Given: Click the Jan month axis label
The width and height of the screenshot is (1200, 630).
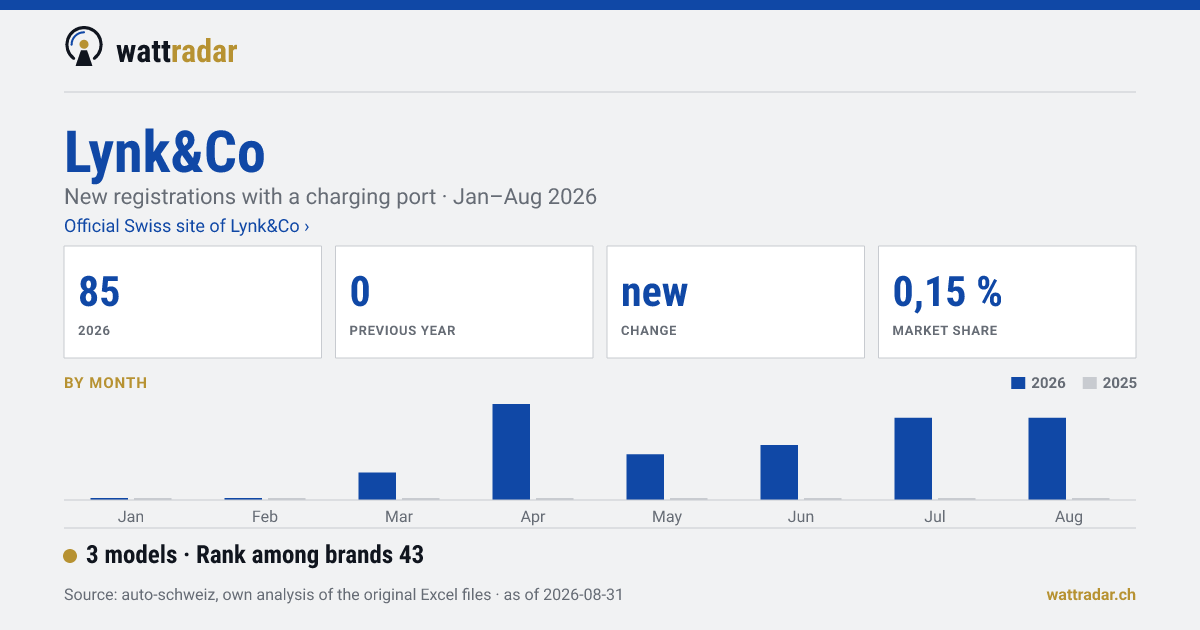Looking at the screenshot, I should (x=131, y=516).
